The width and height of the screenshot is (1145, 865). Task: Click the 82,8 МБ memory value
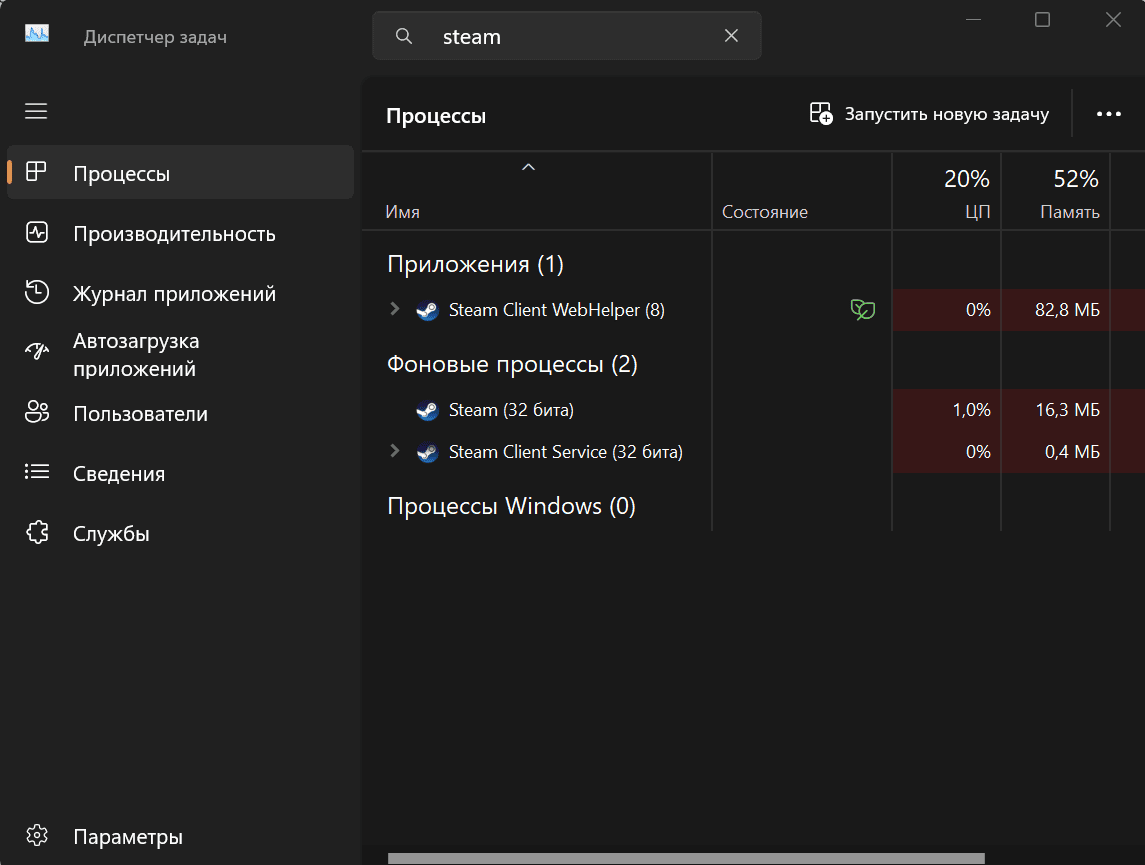1067,310
